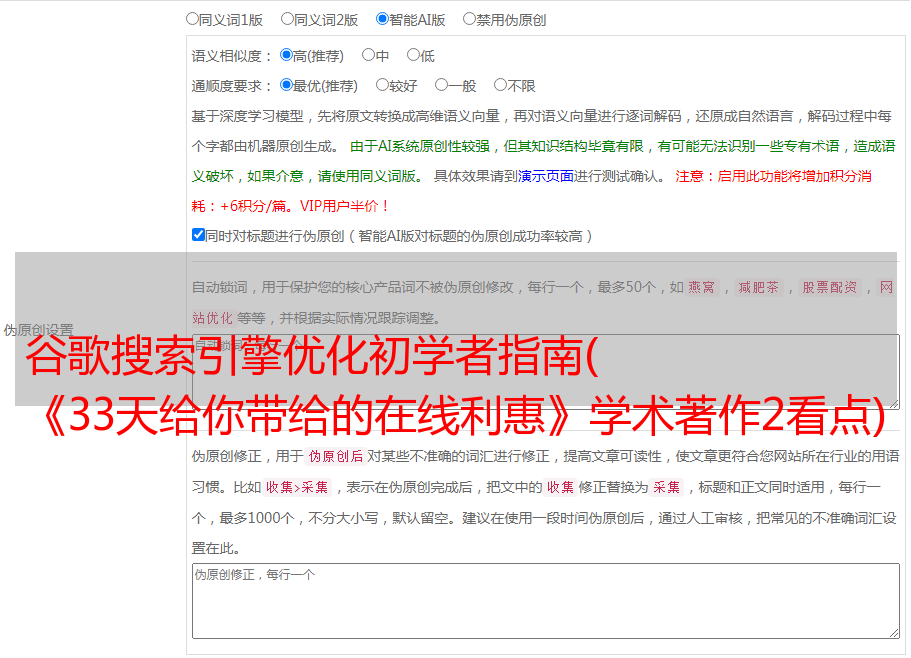The image size is (911, 658).
Task: Set 通顺度要求 to 最优(推荐)
Action: pyautogui.click(x=286, y=85)
